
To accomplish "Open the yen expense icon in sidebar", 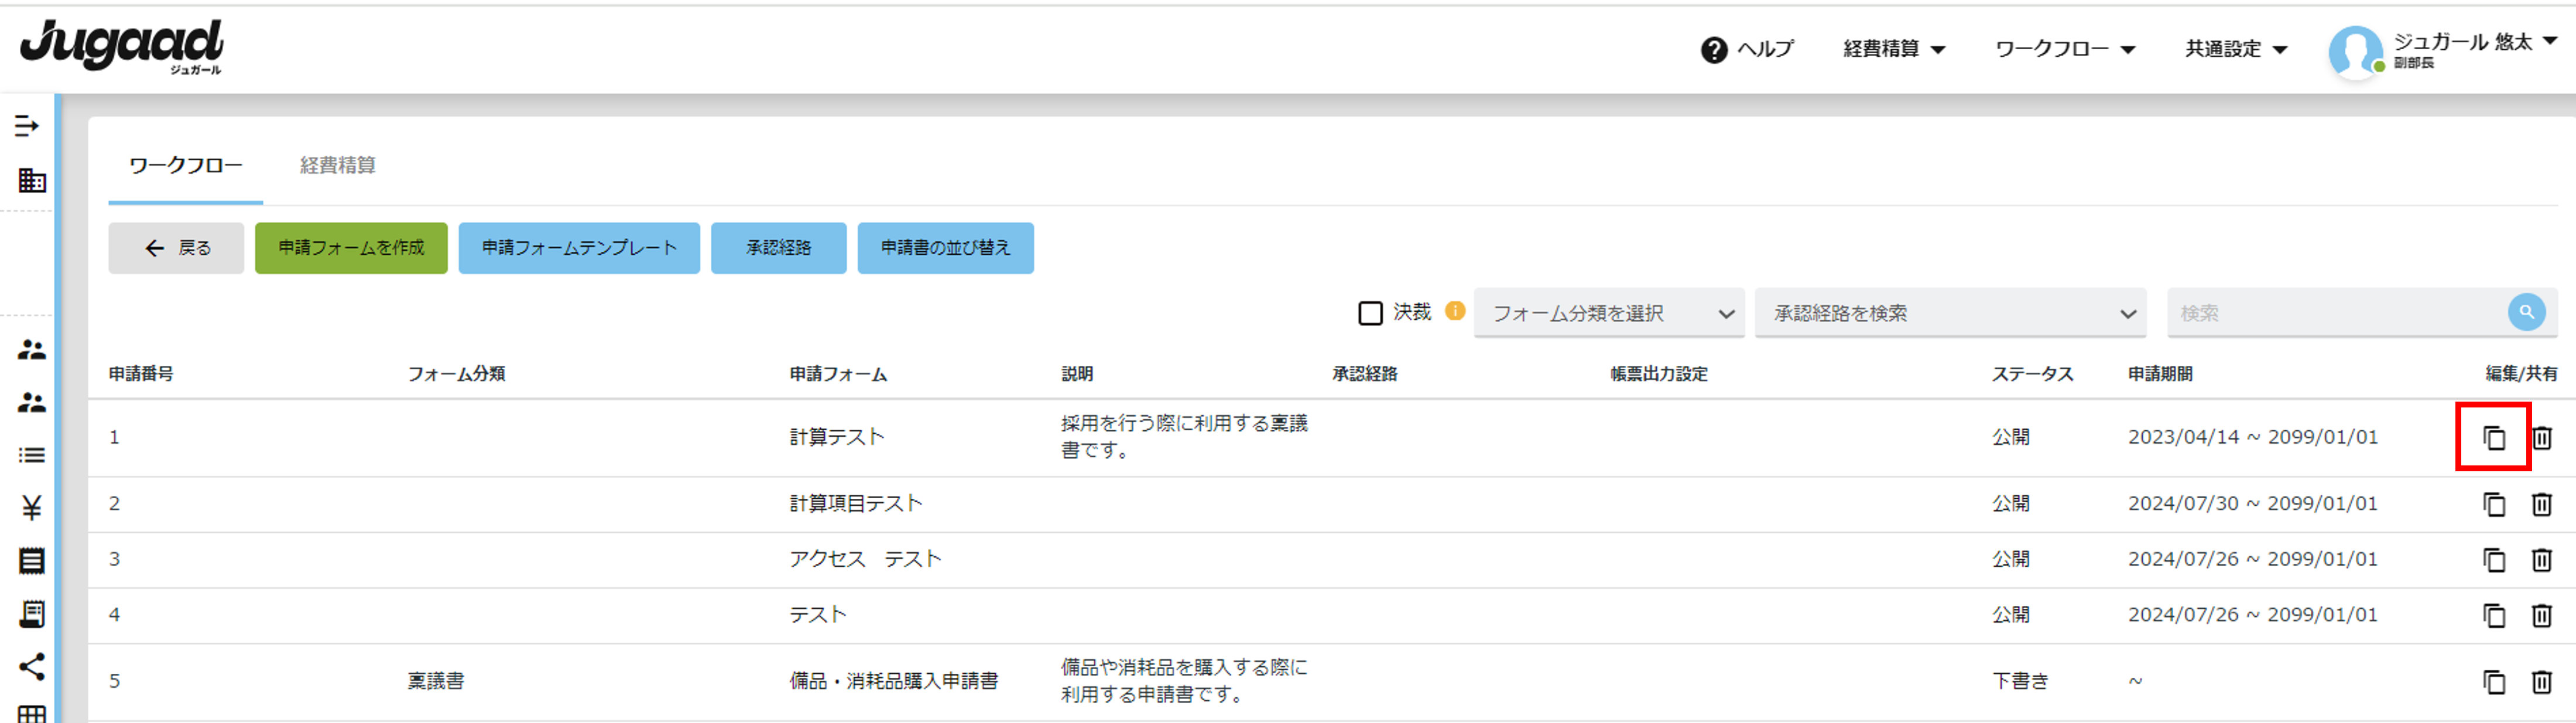I will pyautogui.click(x=31, y=508).
